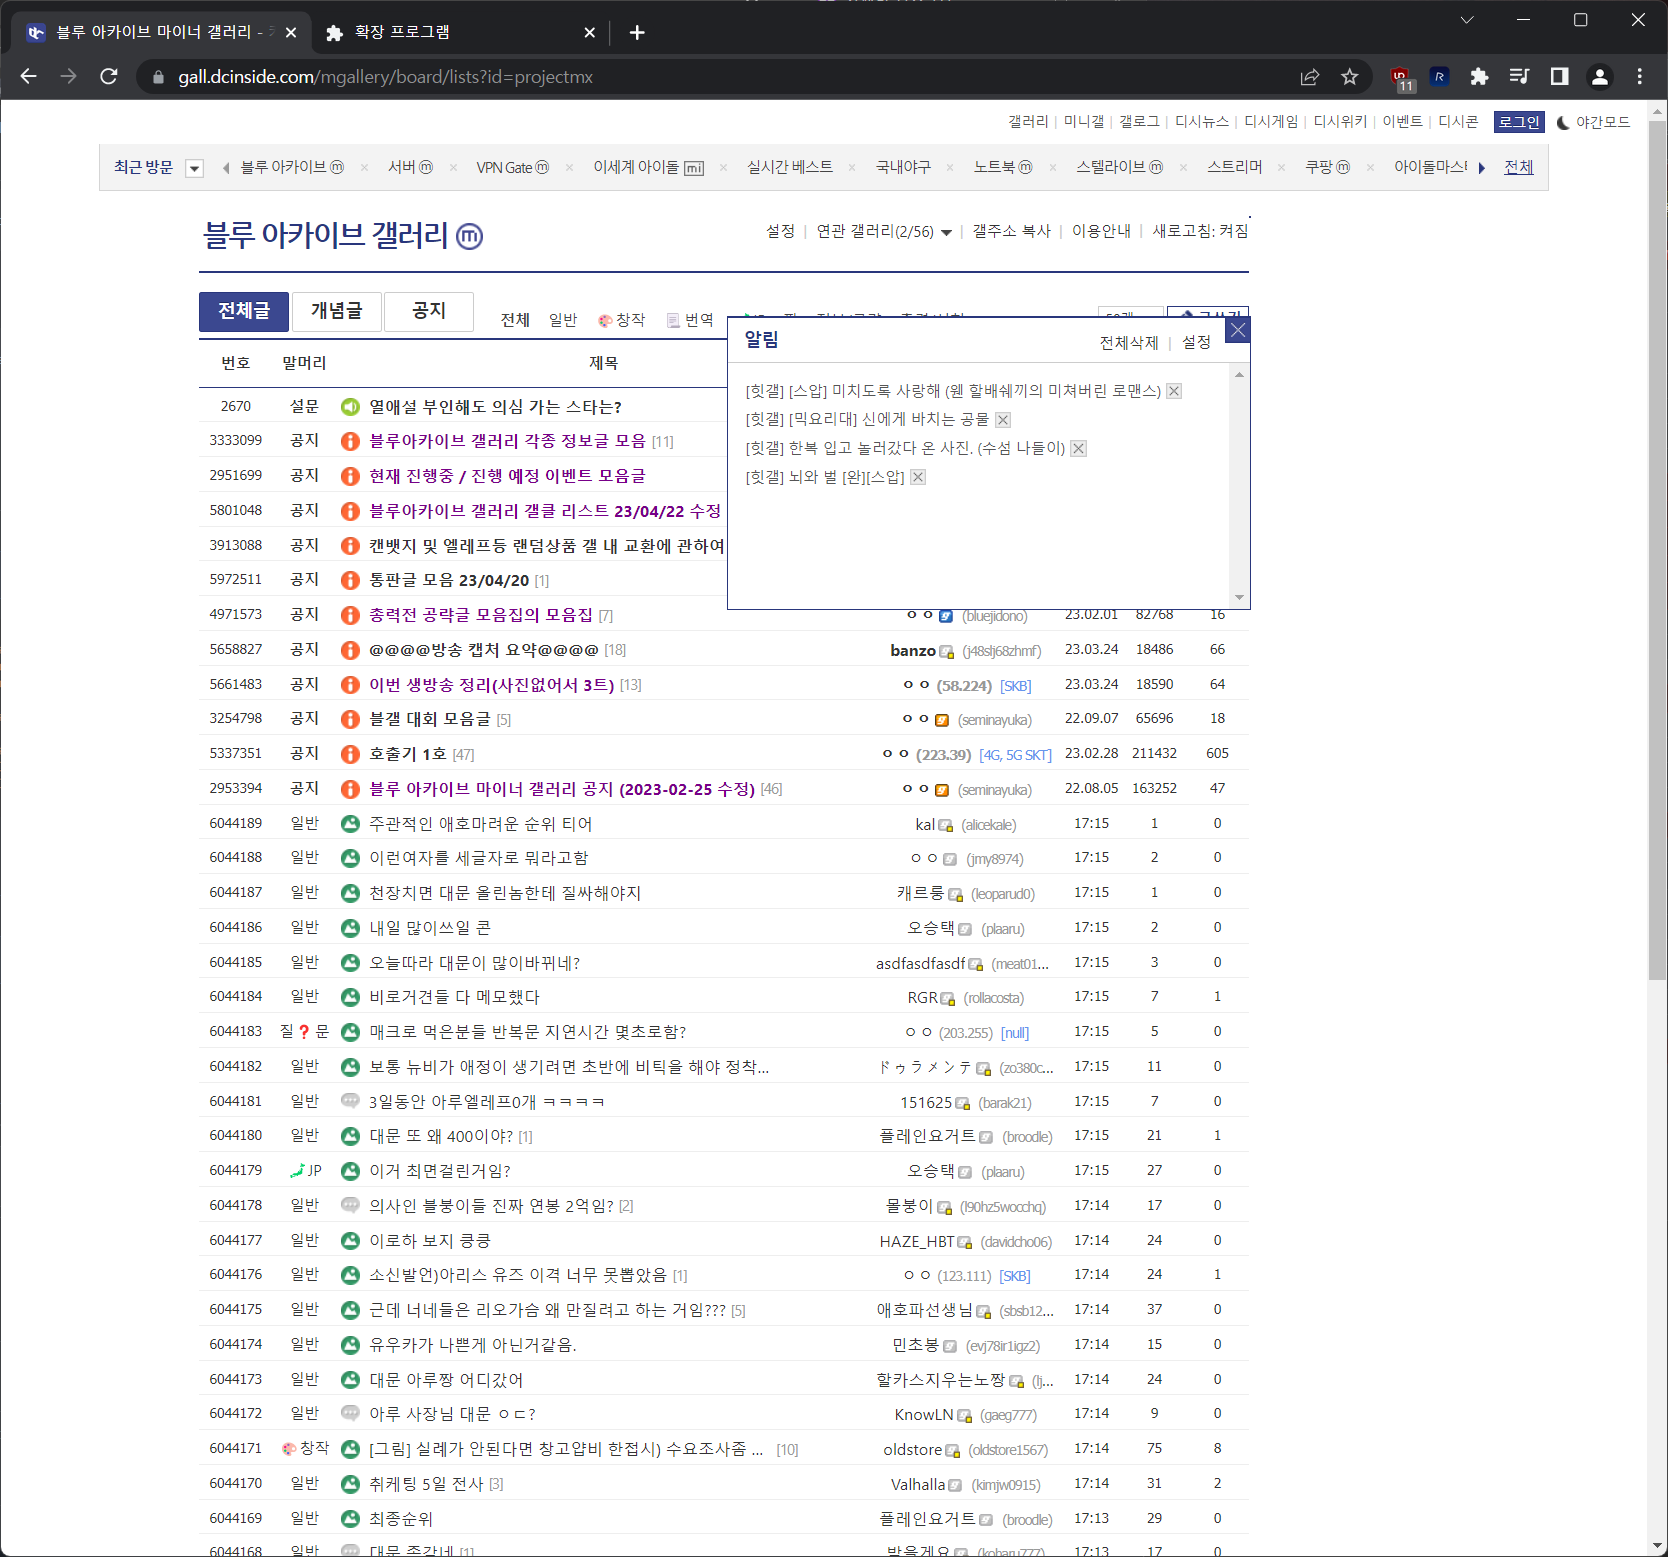Expand the 최근 방문 dropdown
This screenshot has width=1668, height=1557.
click(194, 167)
